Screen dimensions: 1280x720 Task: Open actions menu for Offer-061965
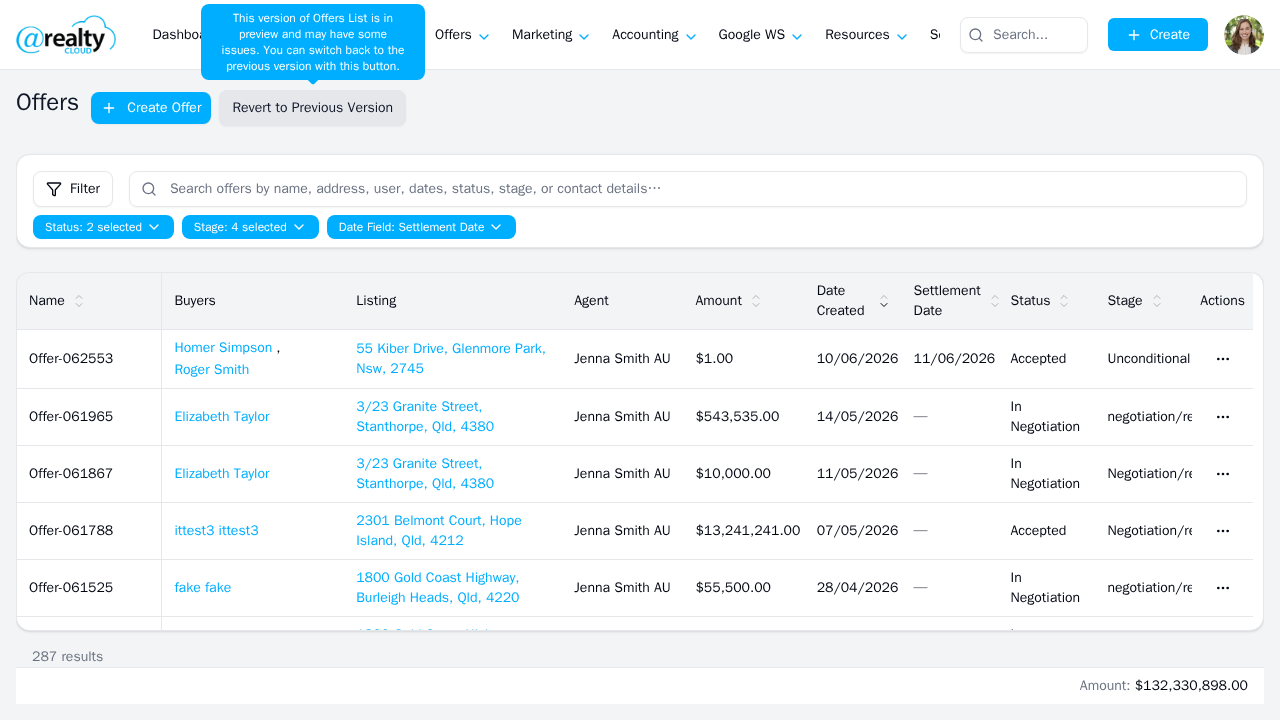[1222, 417]
